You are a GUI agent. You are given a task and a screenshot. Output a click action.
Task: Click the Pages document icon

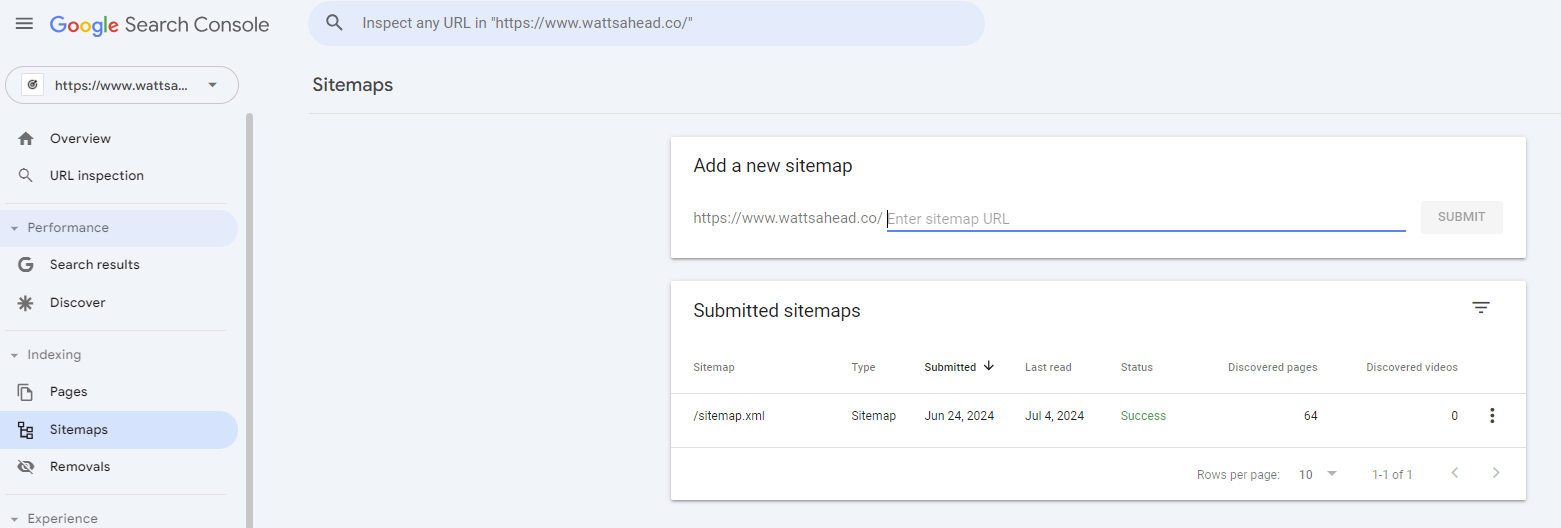[x=26, y=392]
